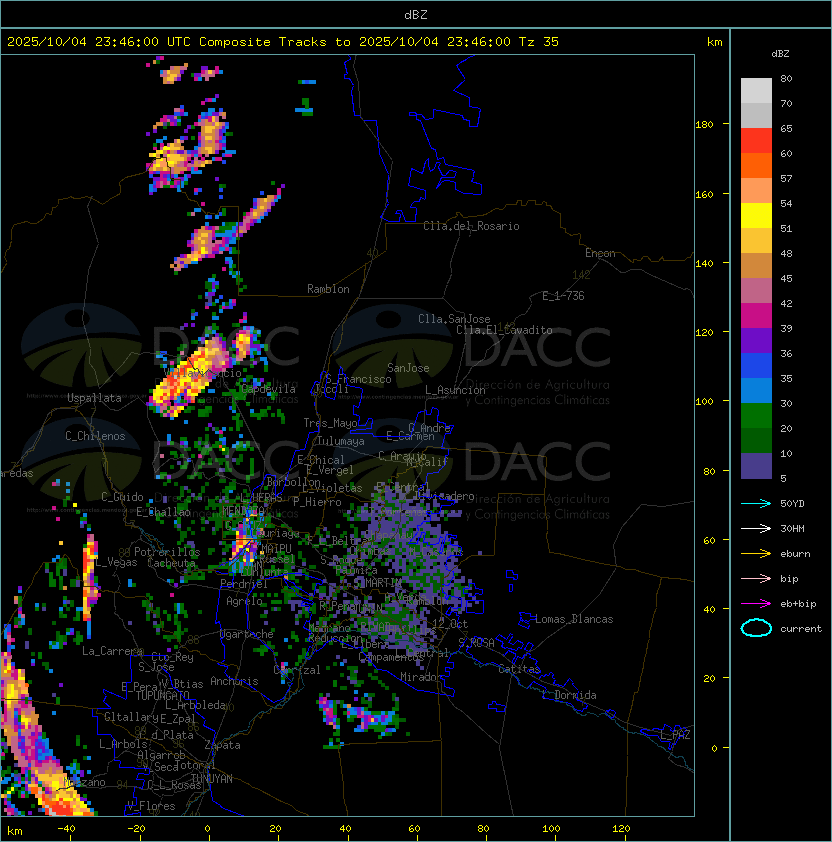The width and height of the screenshot is (832, 842).
Task: Click the 'TUPUNGATO' place label
Action: tap(162, 696)
